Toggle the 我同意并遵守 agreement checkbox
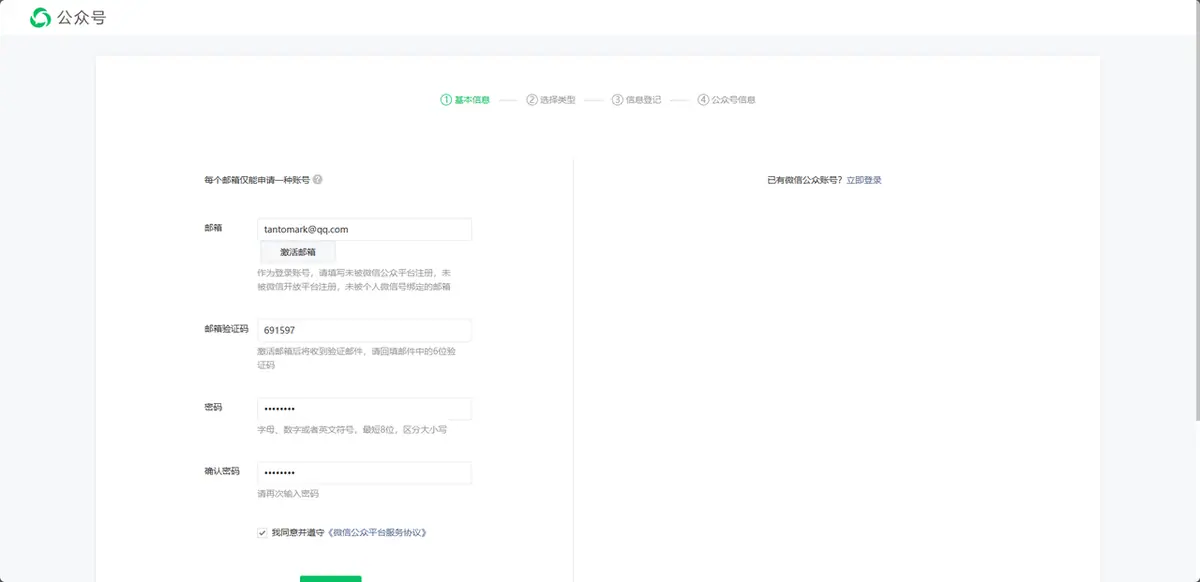The image size is (1200, 582). click(262, 533)
